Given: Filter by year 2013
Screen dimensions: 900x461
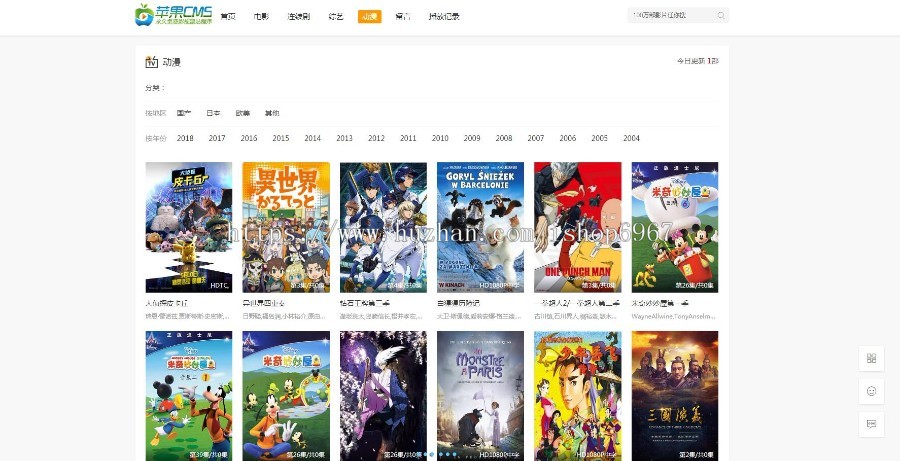Looking at the screenshot, I should (x=344, y=138).
